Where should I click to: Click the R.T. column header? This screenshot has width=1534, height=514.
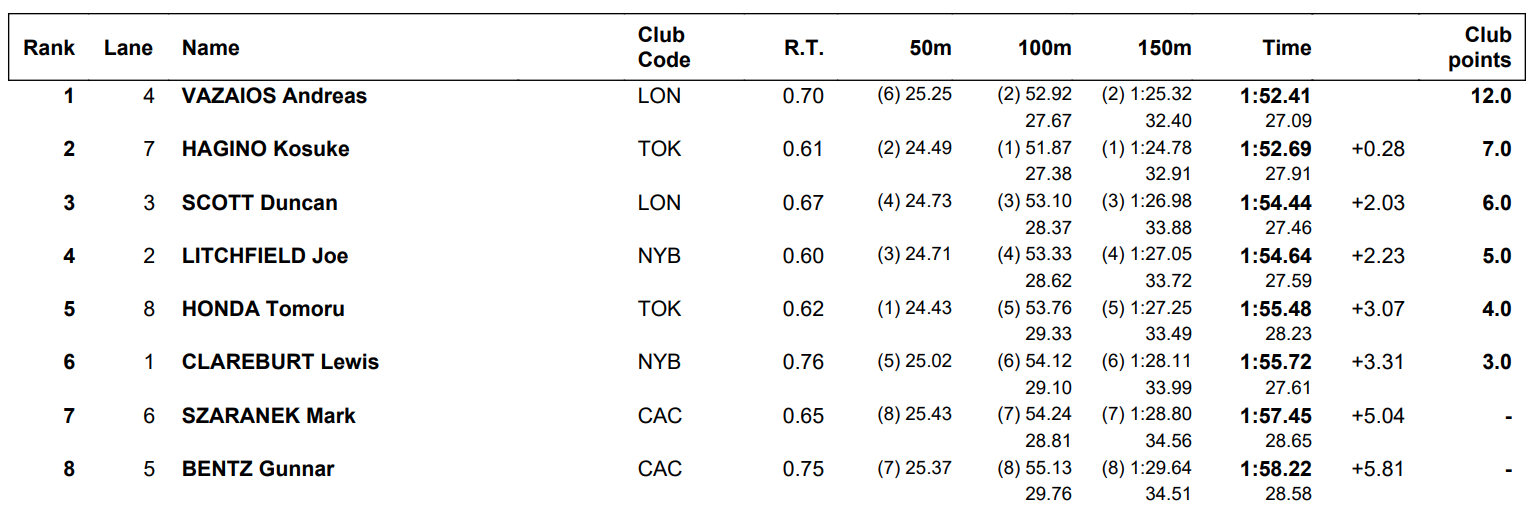pos(804,48)
